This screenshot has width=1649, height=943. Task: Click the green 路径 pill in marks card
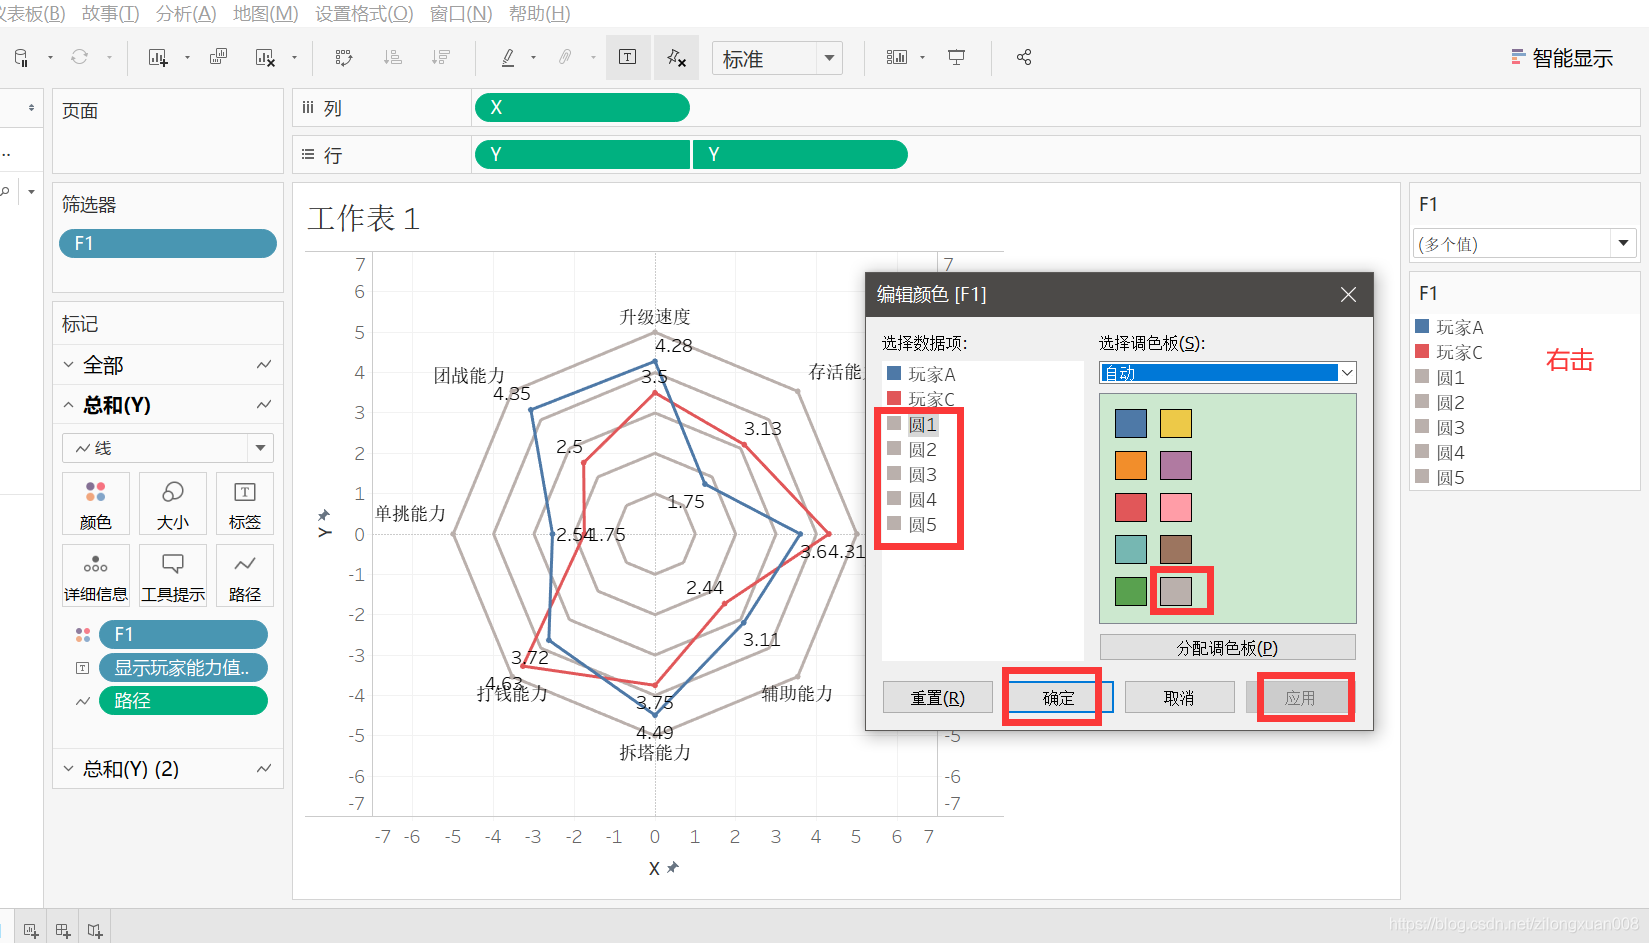pos(183,700)
